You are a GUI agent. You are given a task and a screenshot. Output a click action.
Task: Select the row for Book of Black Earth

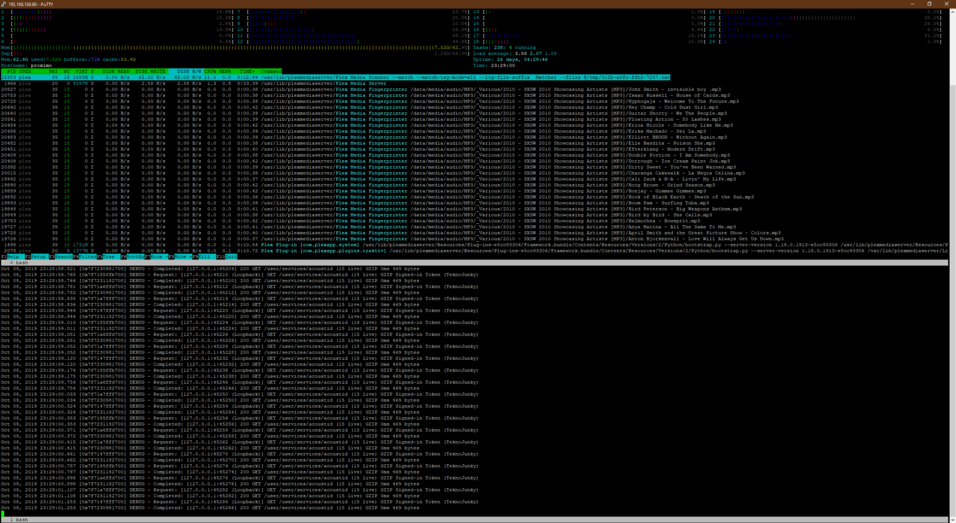point(378,197)
